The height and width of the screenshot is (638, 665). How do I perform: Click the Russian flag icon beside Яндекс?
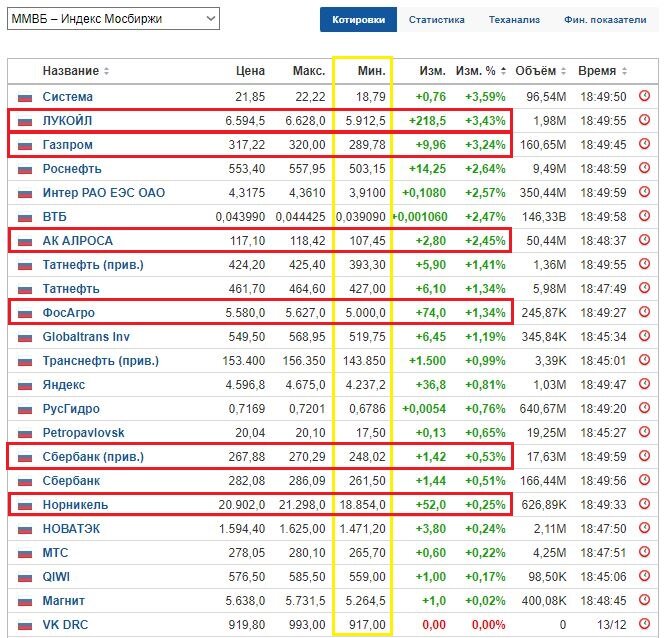[25, 386]
